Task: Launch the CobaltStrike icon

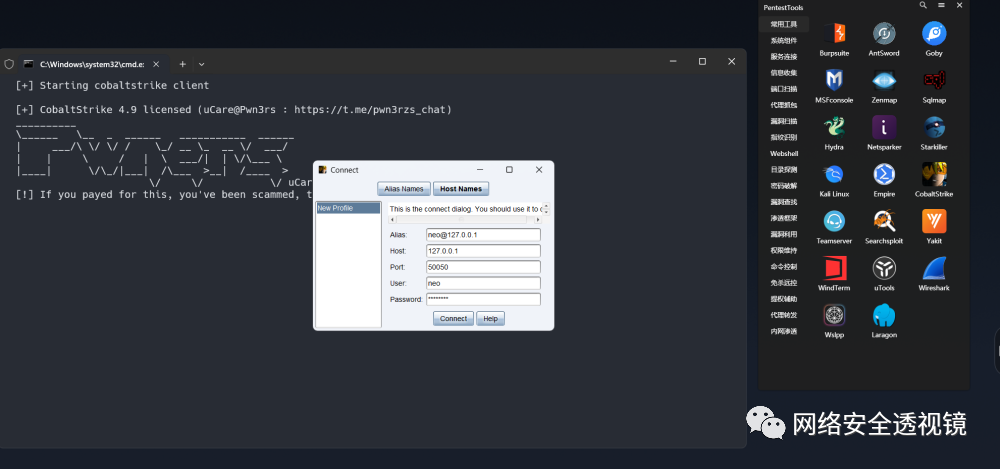Action: 934,174
